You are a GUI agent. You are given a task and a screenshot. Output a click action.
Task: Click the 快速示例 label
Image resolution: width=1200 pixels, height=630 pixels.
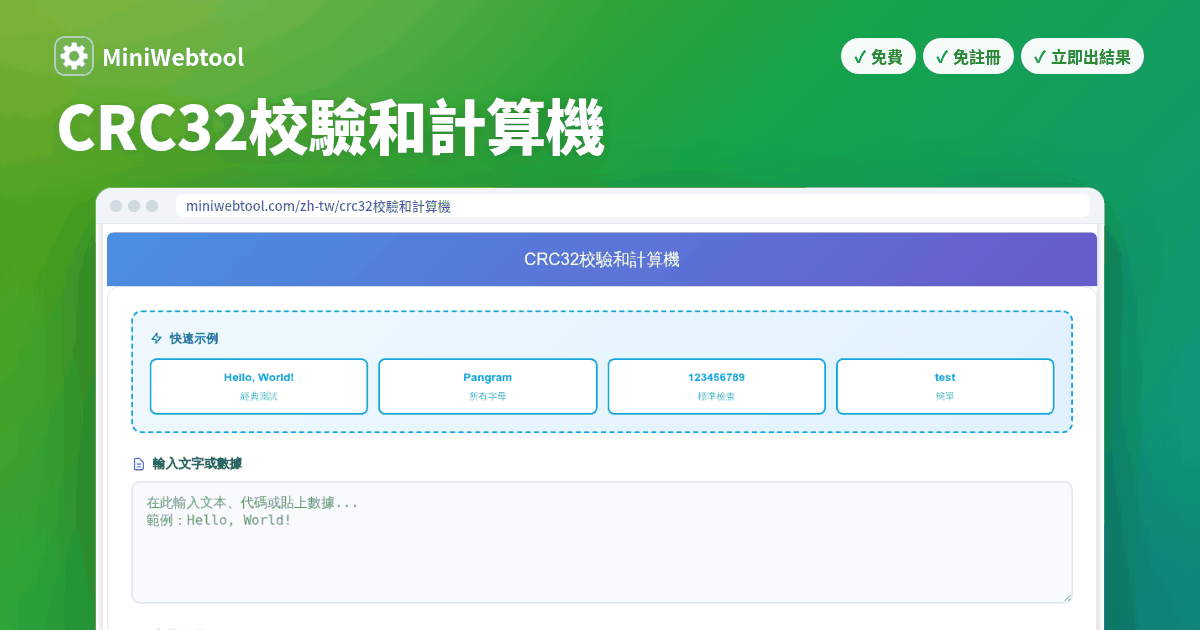[194, 338]
